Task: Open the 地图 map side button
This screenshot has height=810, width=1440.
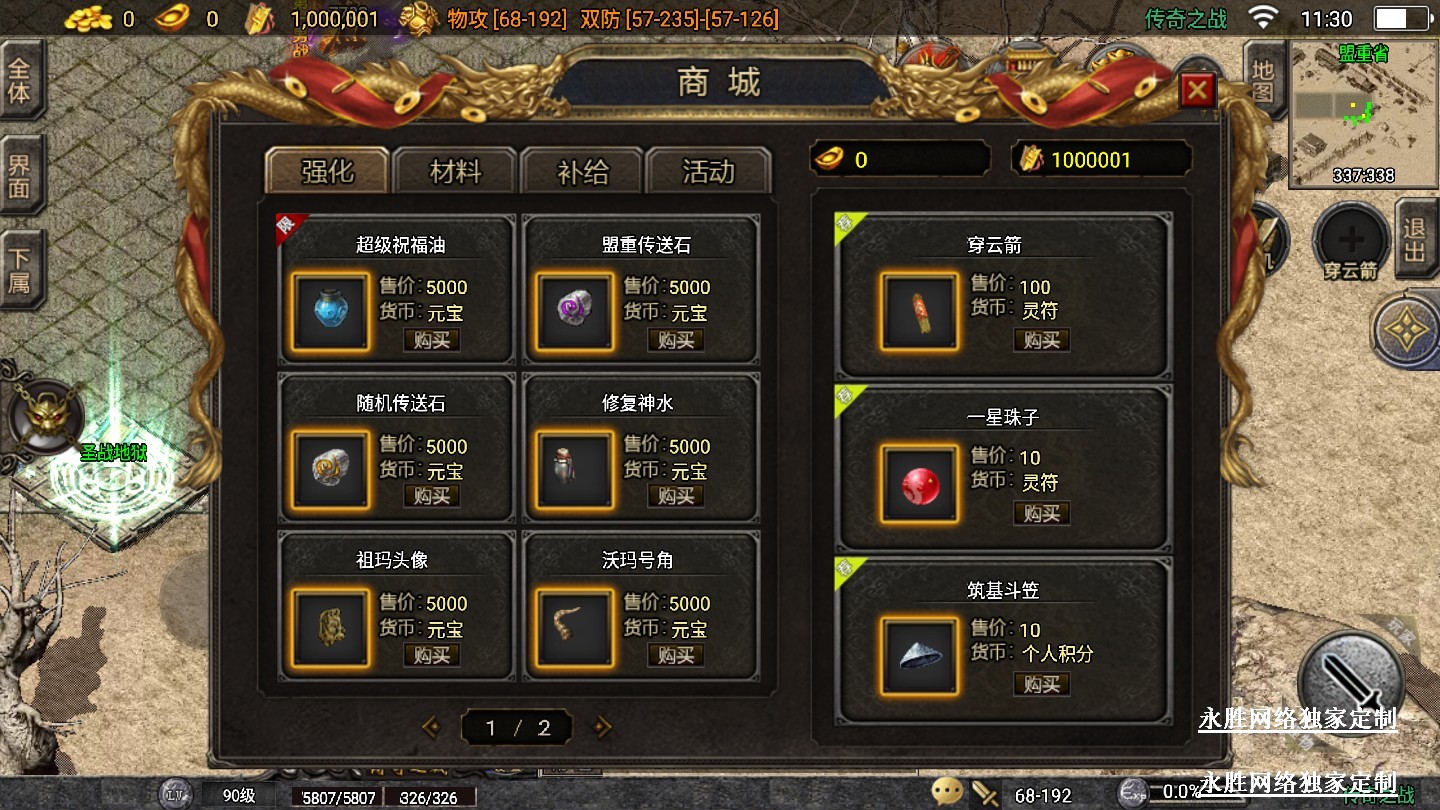Action: 1263,82
